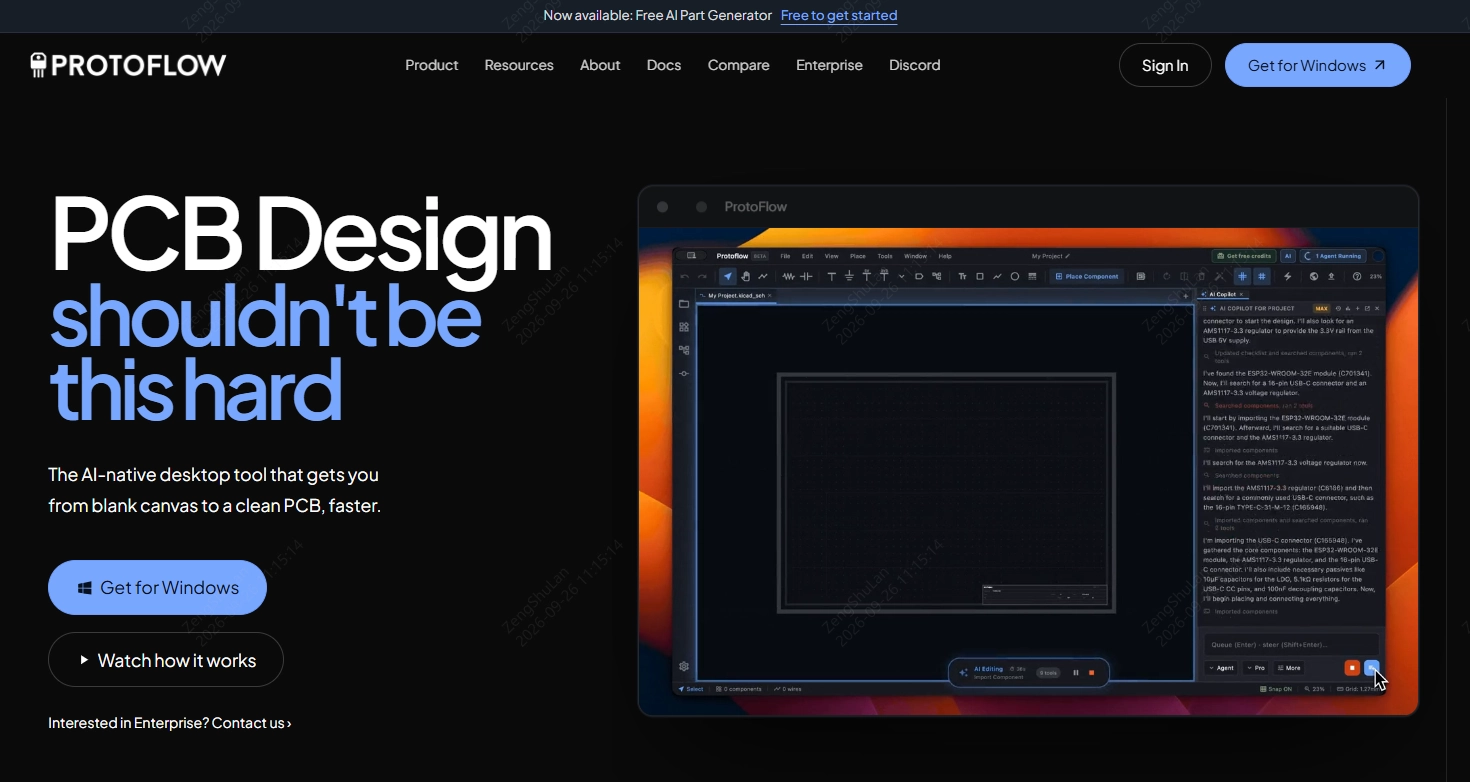Screen dimensions: 1470x782
Task: Click the Place Component button in the app
Action: (x=1087, y=276)
